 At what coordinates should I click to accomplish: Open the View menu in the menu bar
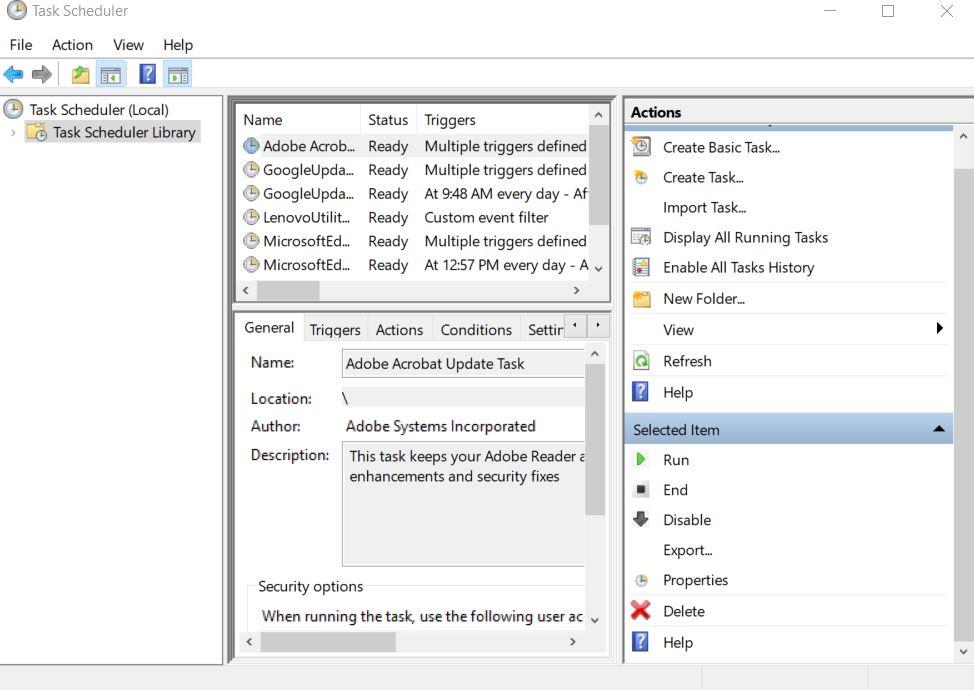pos(128,45)
